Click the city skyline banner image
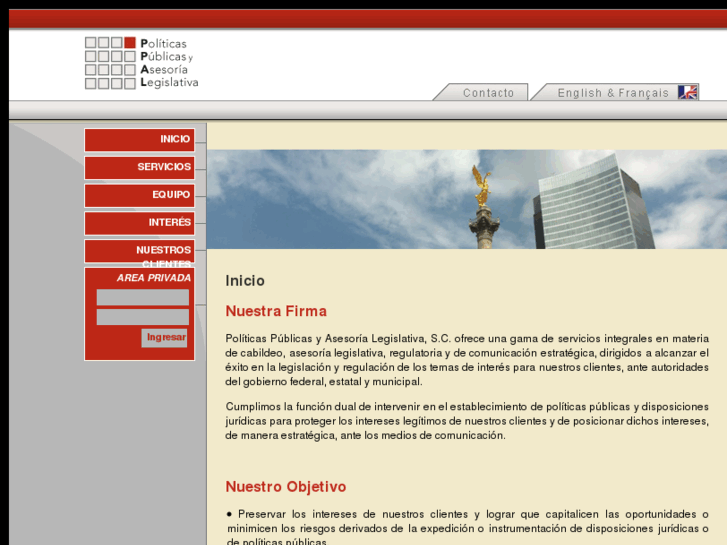This screenshot has width=727, height=545. 467,199
